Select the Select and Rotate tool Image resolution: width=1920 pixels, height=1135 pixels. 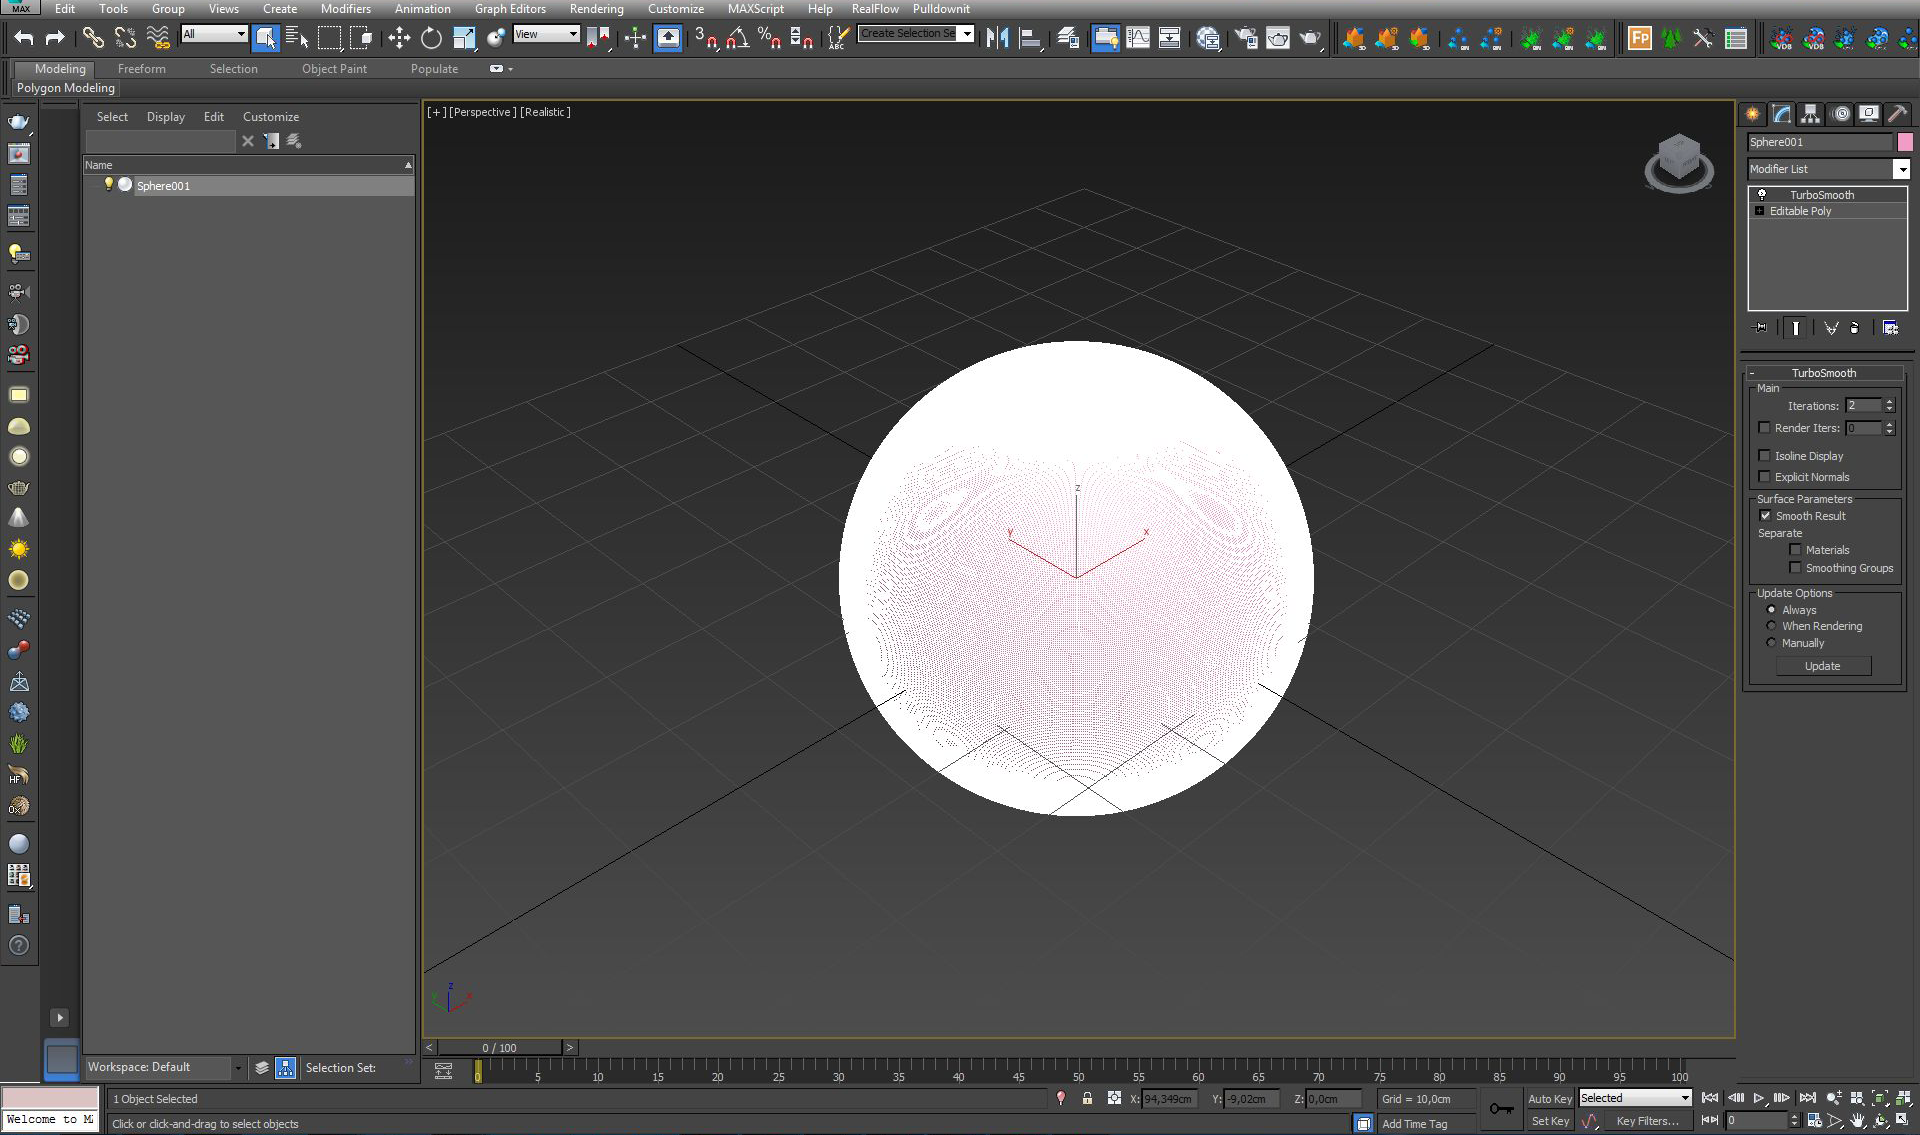click(x=431, y=38)
